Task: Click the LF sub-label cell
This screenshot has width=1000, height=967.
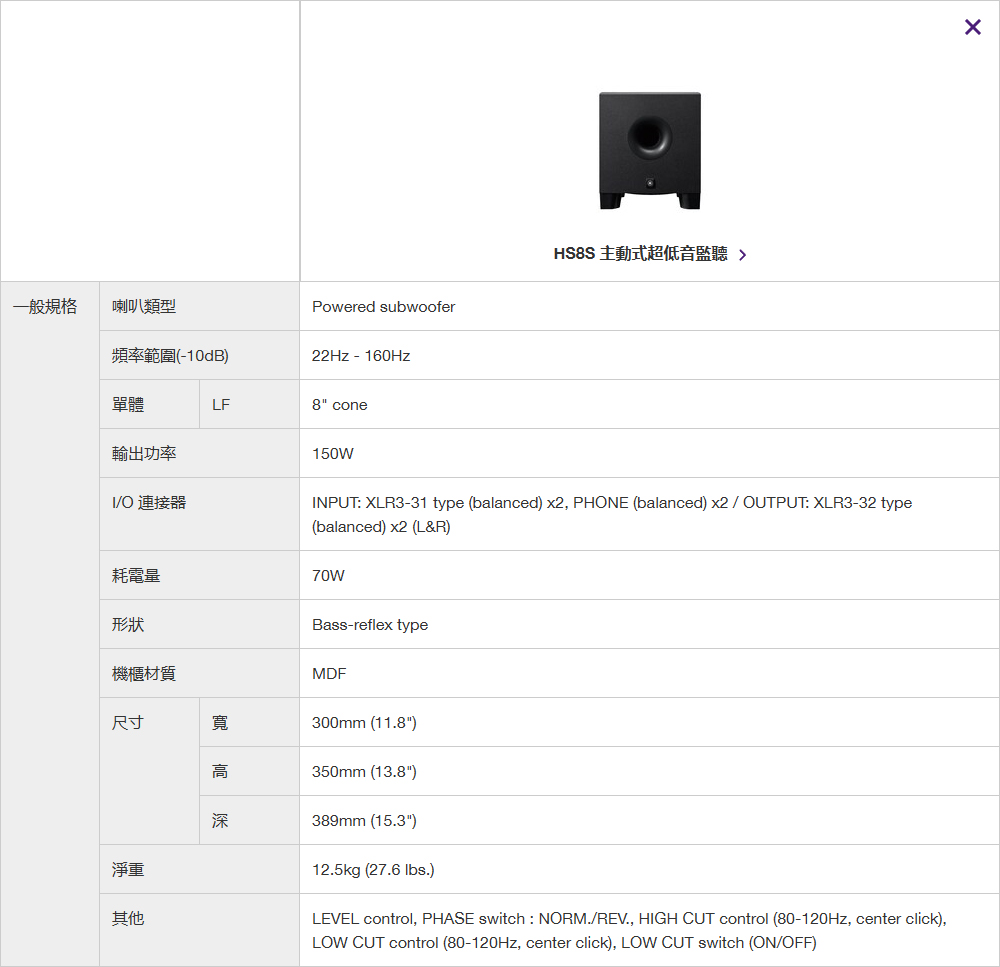Action: [x=221, y=405]
